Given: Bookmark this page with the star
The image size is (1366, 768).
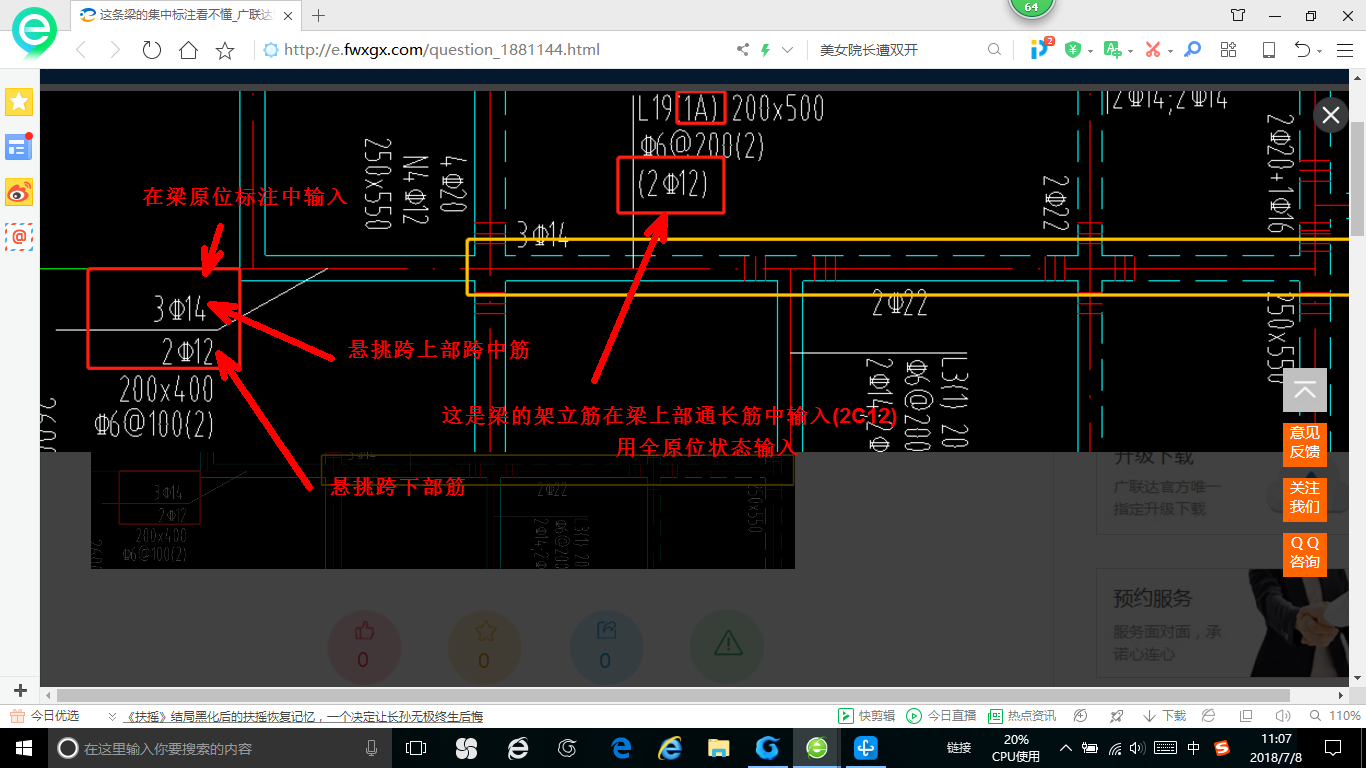Looking at the screenshot, I should coord(225,50).
